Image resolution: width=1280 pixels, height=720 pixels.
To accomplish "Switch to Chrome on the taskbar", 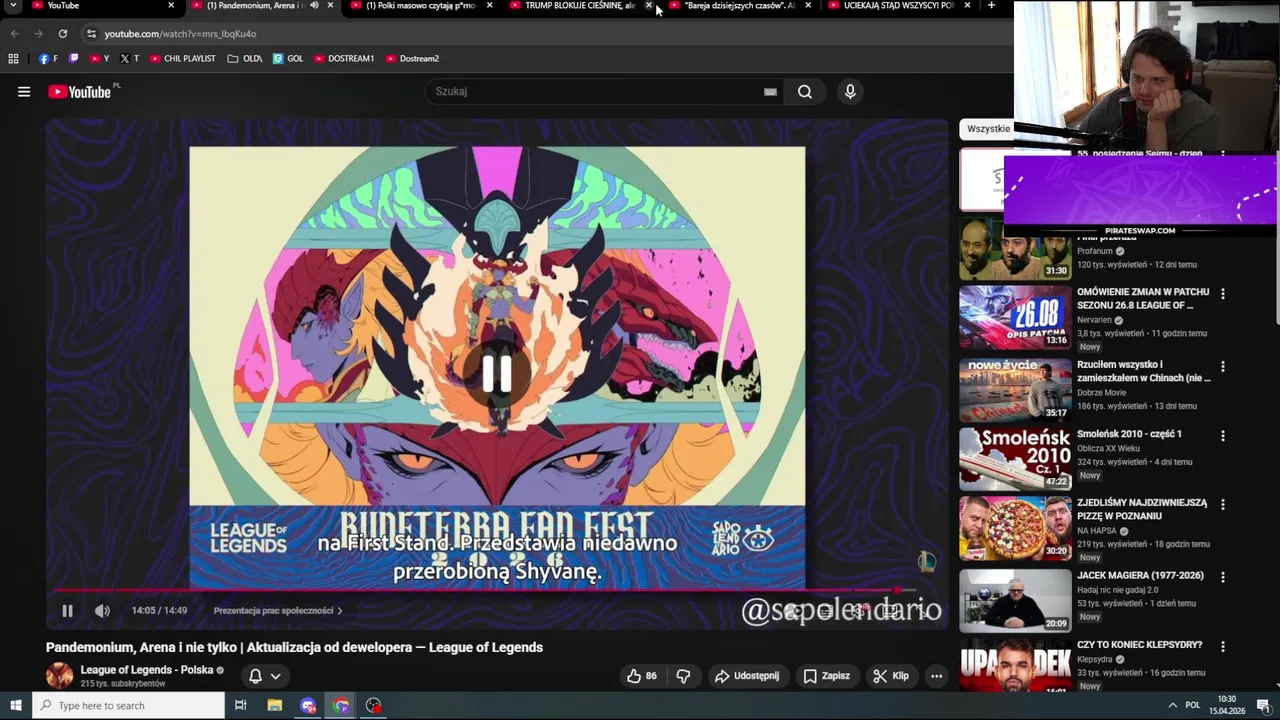I will tap(341, 705).
